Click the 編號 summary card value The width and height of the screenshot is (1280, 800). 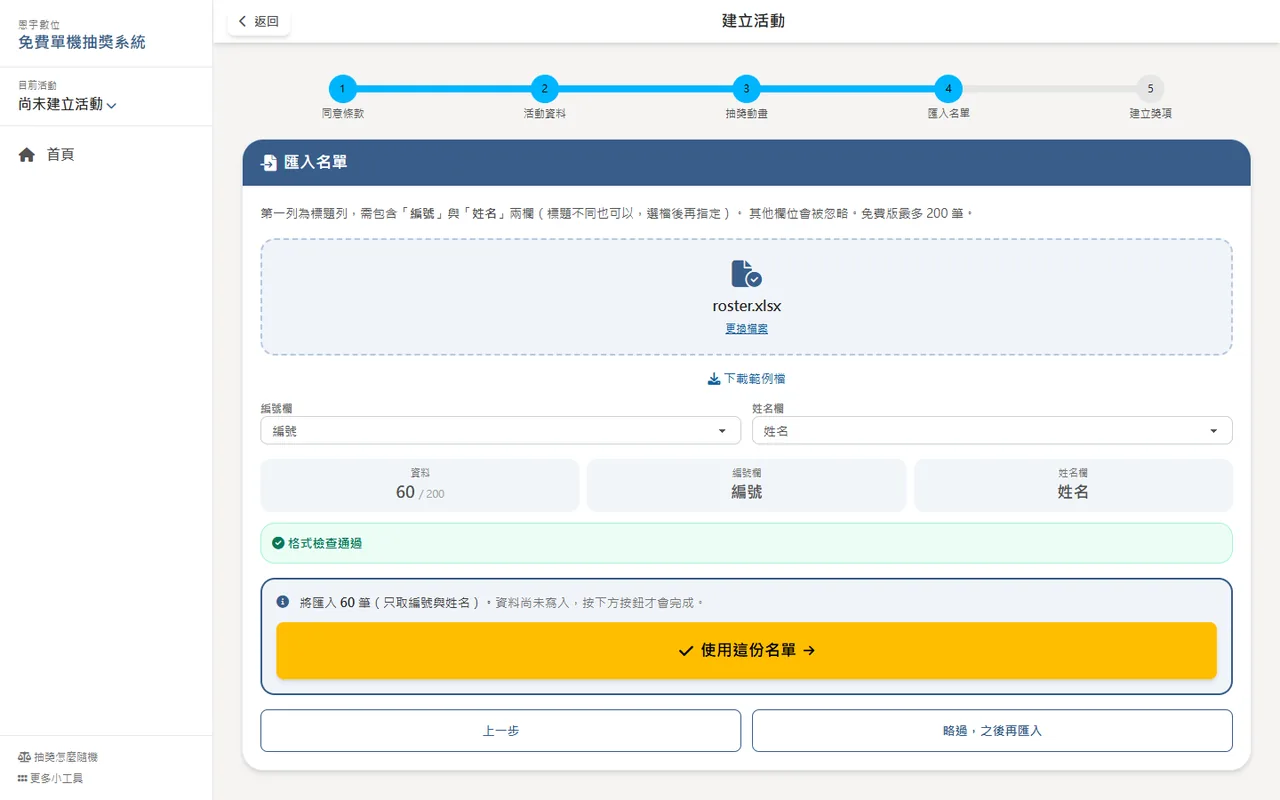click(746, 492)
